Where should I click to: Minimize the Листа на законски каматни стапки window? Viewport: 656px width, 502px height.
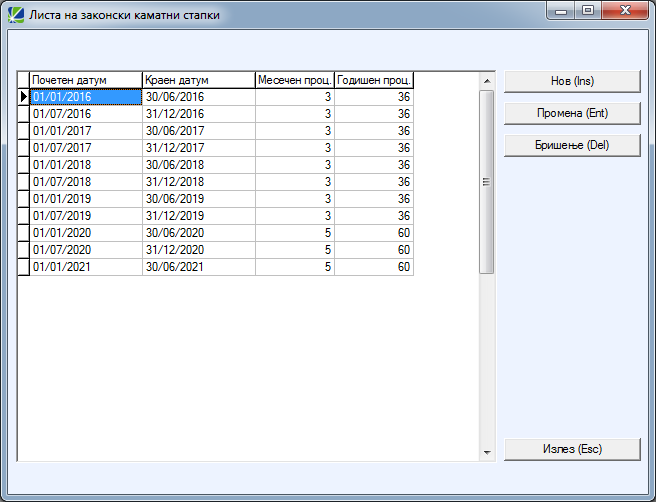pyautogui.click(x=561, y=11)
